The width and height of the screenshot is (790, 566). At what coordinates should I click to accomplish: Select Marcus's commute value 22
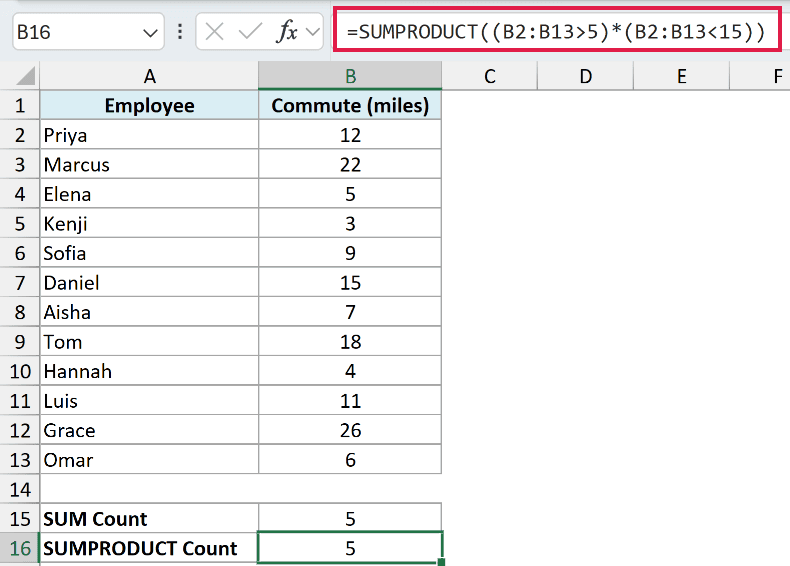(350, 164)
